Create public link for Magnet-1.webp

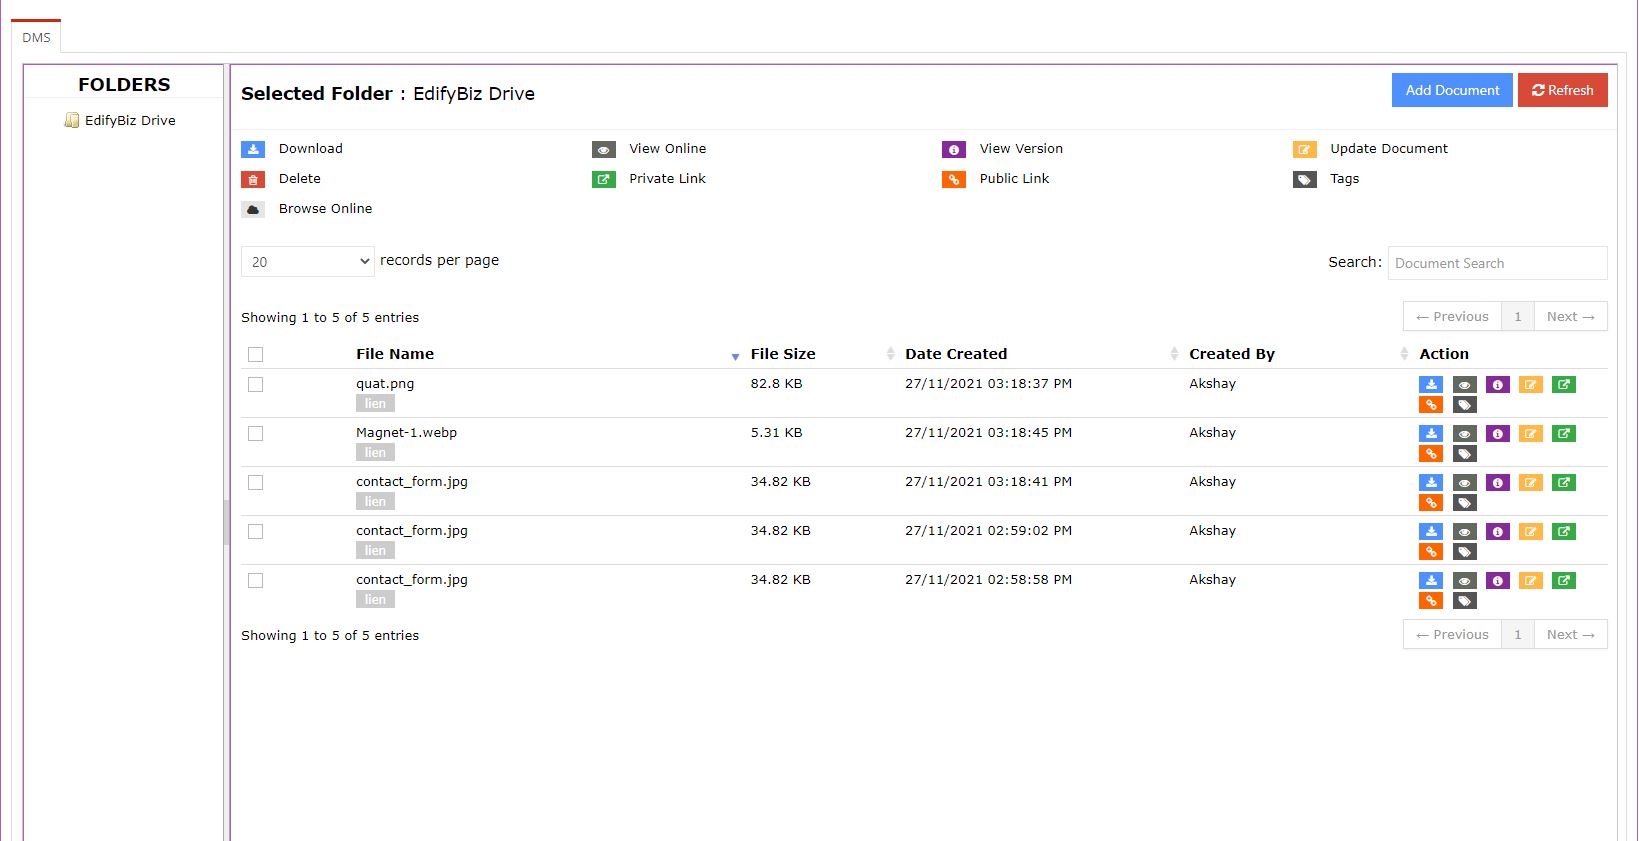1431,454
